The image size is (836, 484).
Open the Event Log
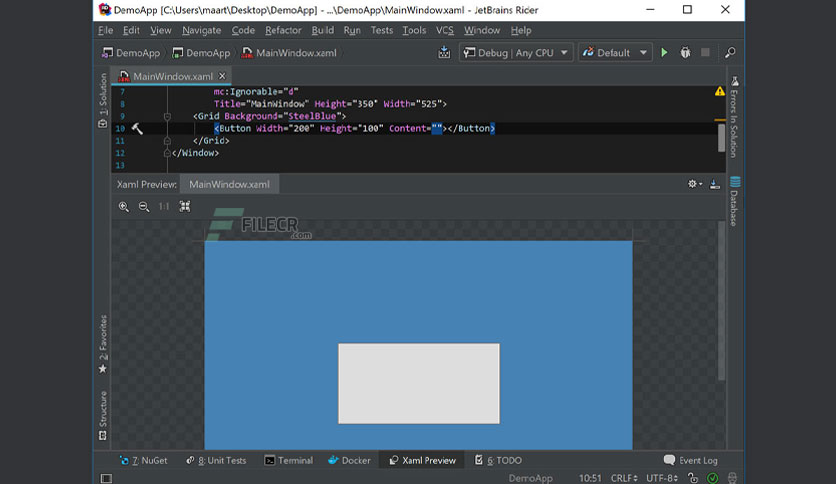pos(690,461)
